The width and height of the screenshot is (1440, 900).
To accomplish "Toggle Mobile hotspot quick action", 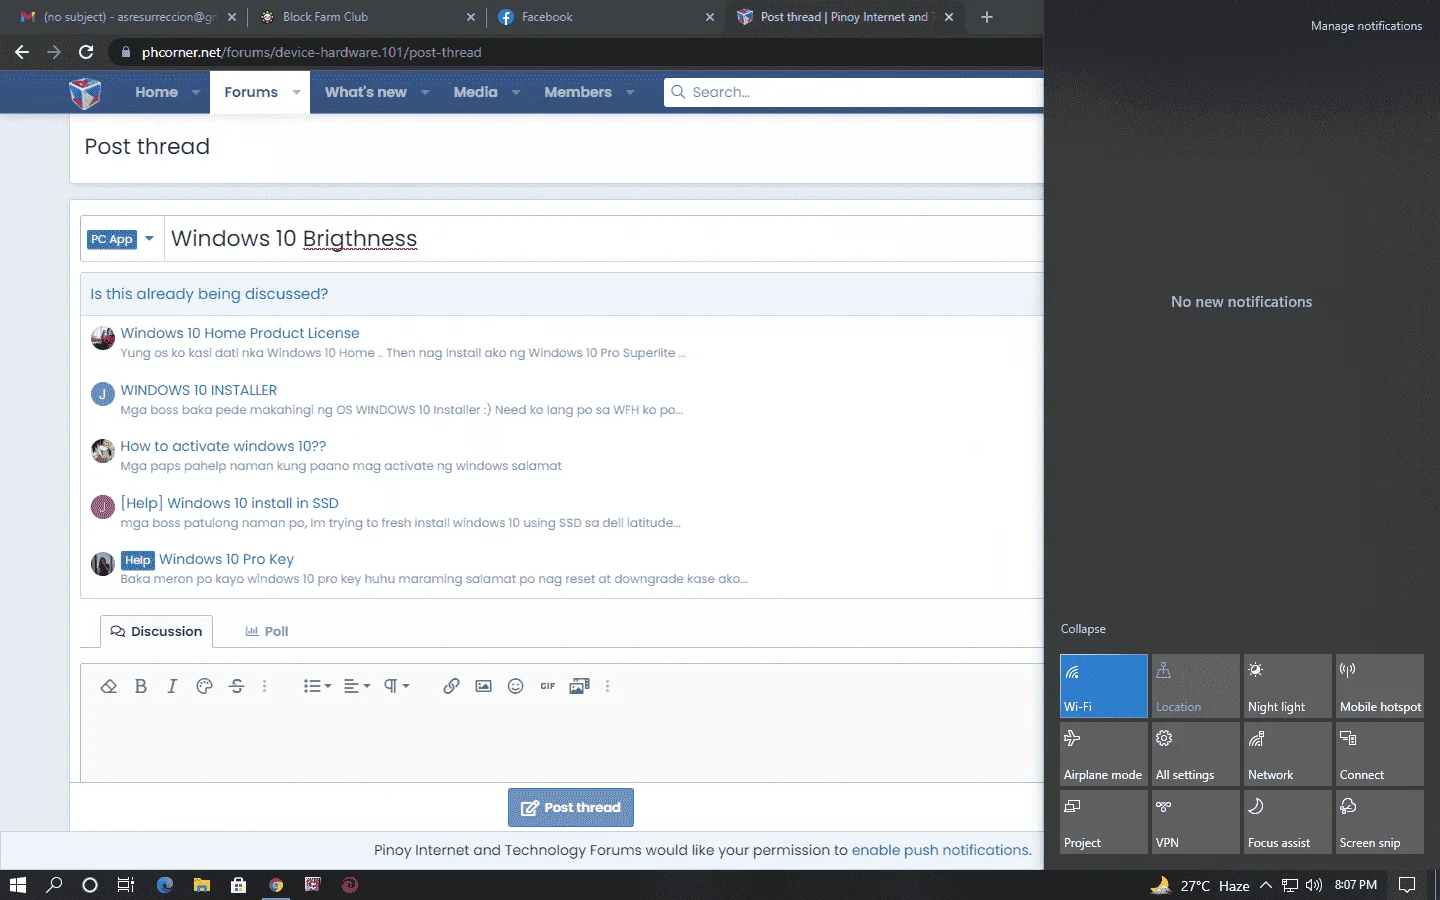I will pos(1380,686).
